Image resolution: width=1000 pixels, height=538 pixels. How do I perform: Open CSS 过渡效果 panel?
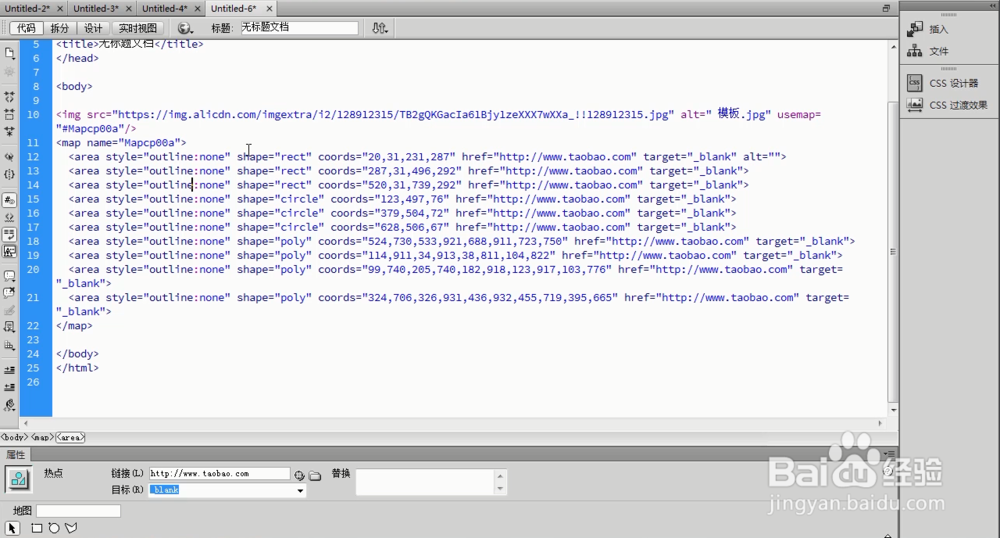(x=947, y=105)
